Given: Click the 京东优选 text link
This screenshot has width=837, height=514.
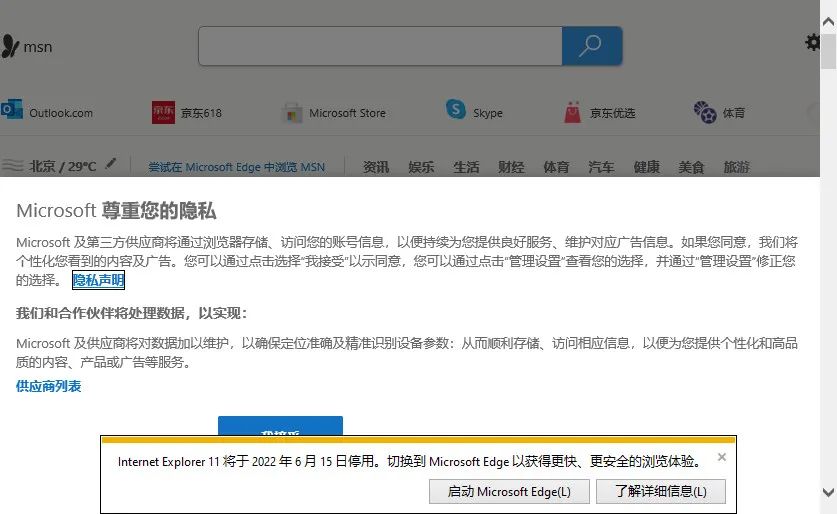Looking at the screenshot, I should point(613,113).
